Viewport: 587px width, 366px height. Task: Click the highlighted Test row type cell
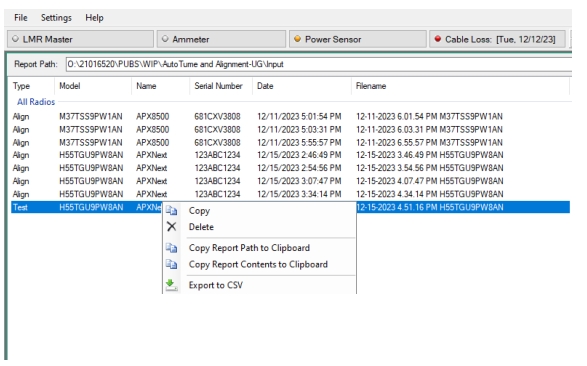(x=20, y=207)
